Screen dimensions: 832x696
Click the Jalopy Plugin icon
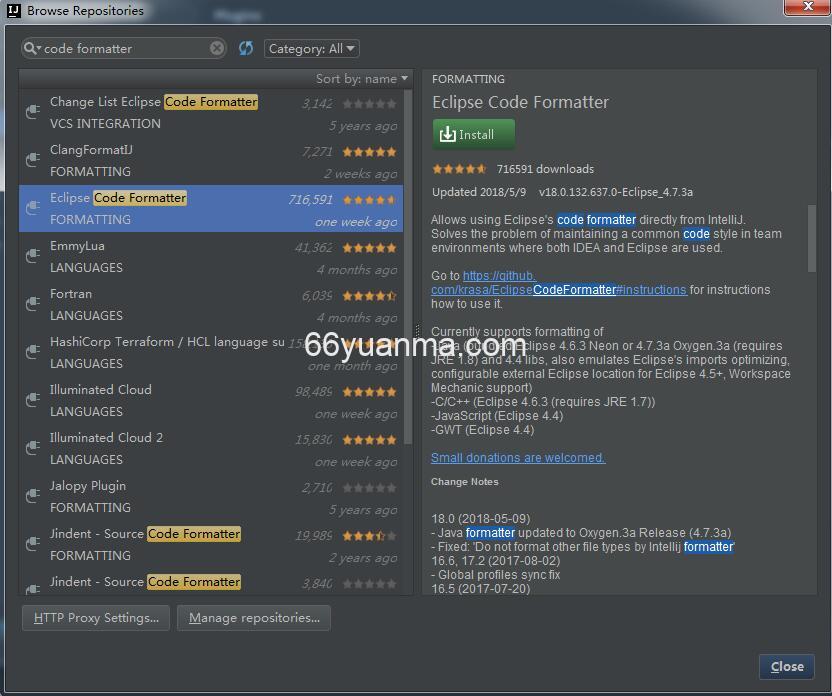(x=32, y=497)
